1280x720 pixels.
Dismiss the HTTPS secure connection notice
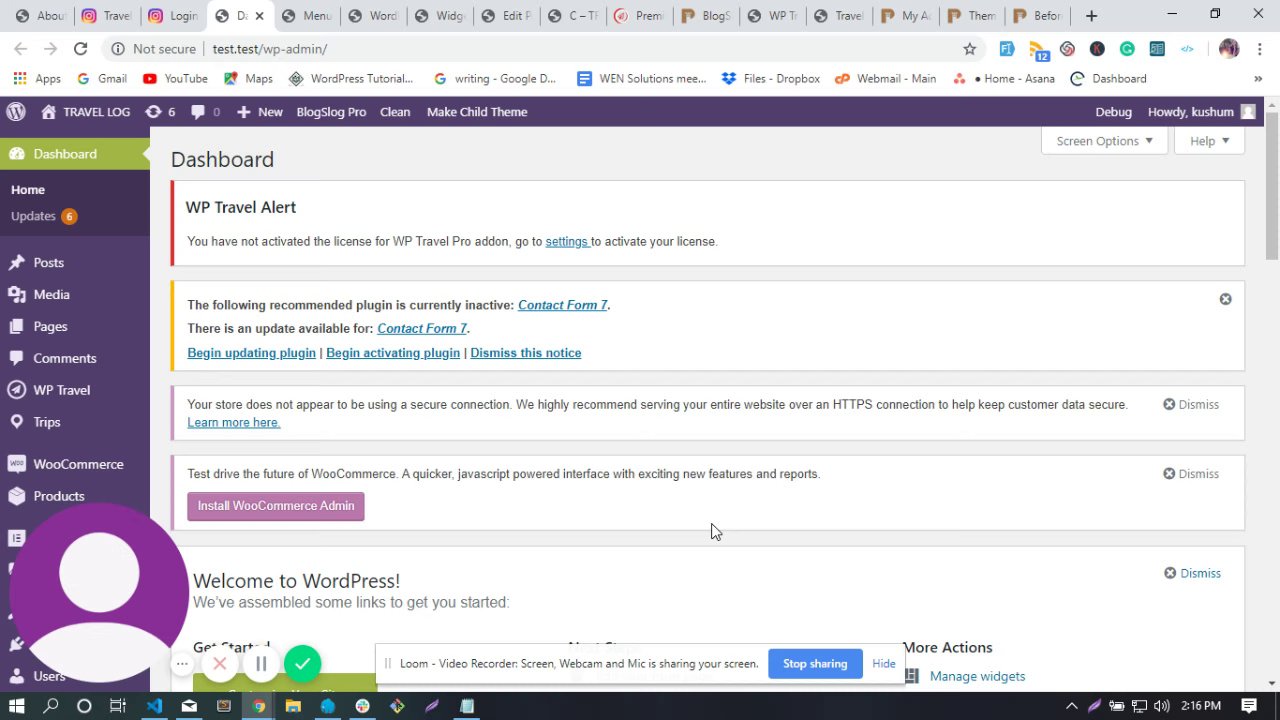coord(1191,405)
